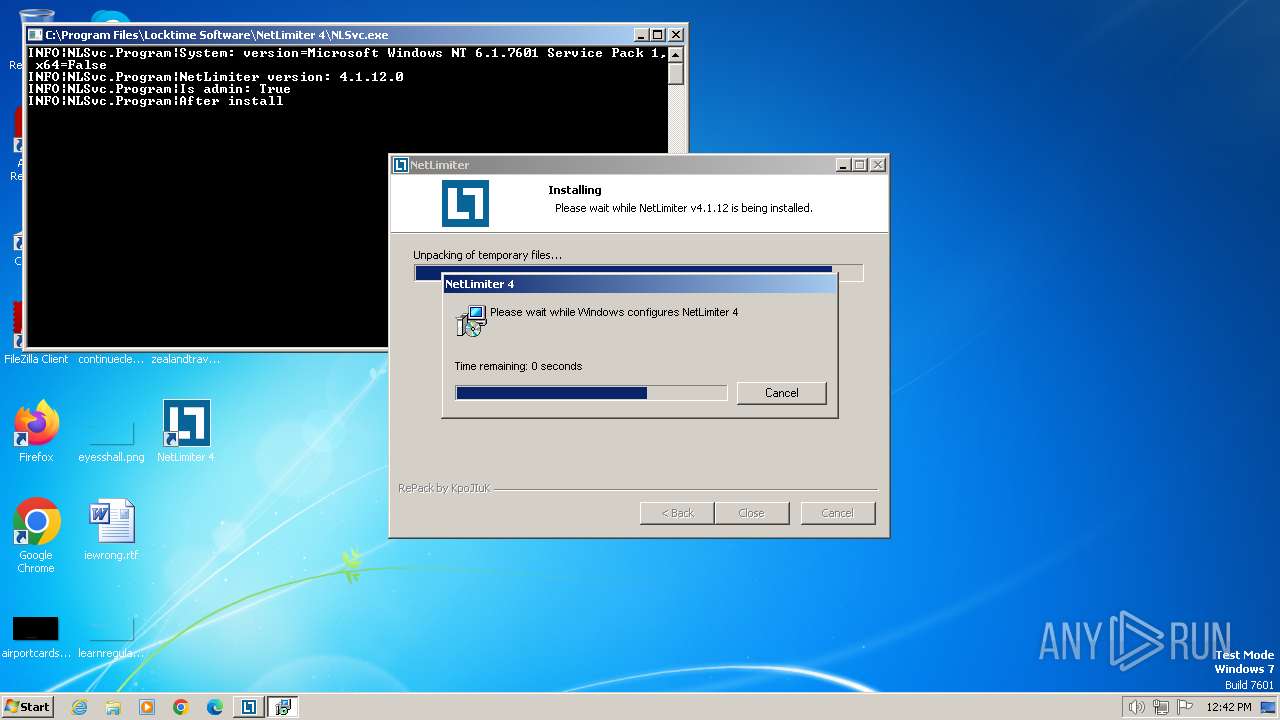This screenshot has width=1280, height=720.
Task: Click the 'RePack by KpoJIuK' label
Action: (444, 488)
